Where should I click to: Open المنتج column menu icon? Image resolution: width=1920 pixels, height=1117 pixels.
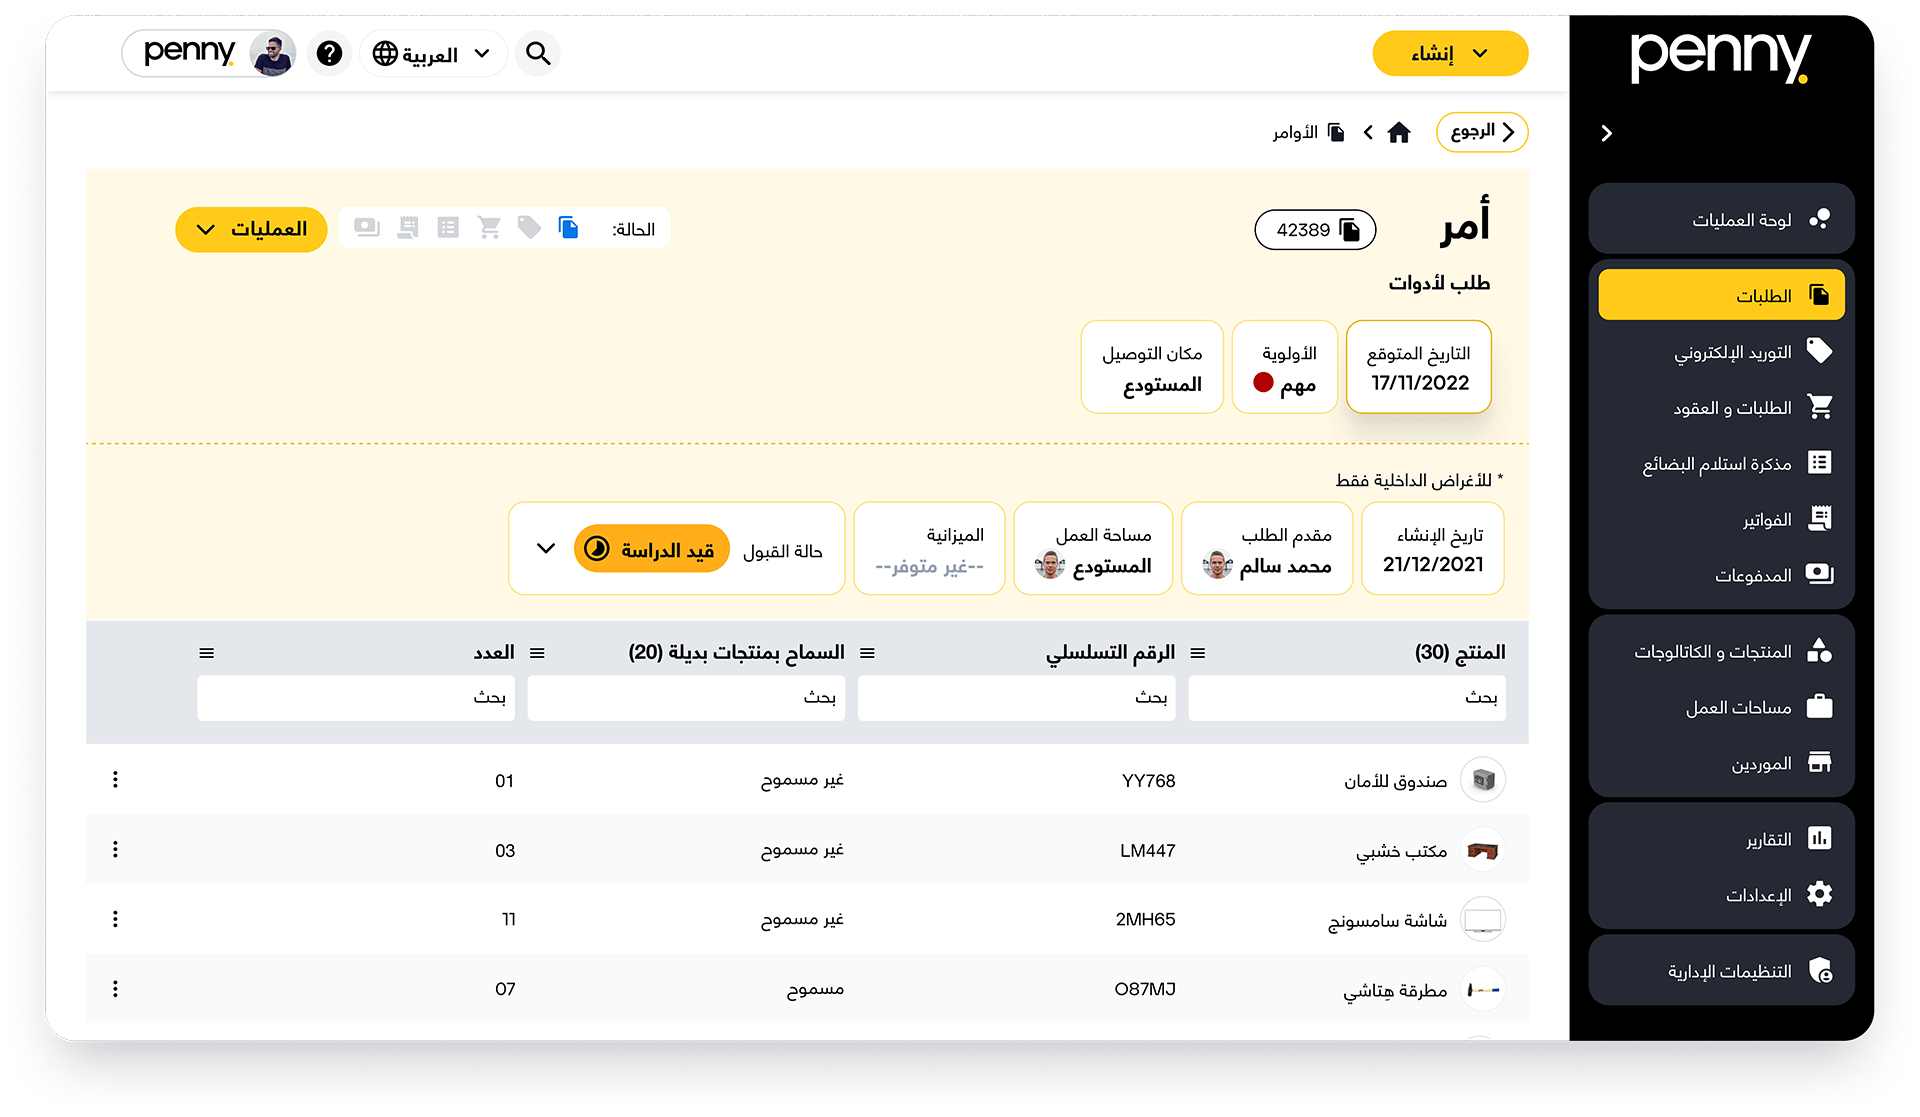(1198, 653)
